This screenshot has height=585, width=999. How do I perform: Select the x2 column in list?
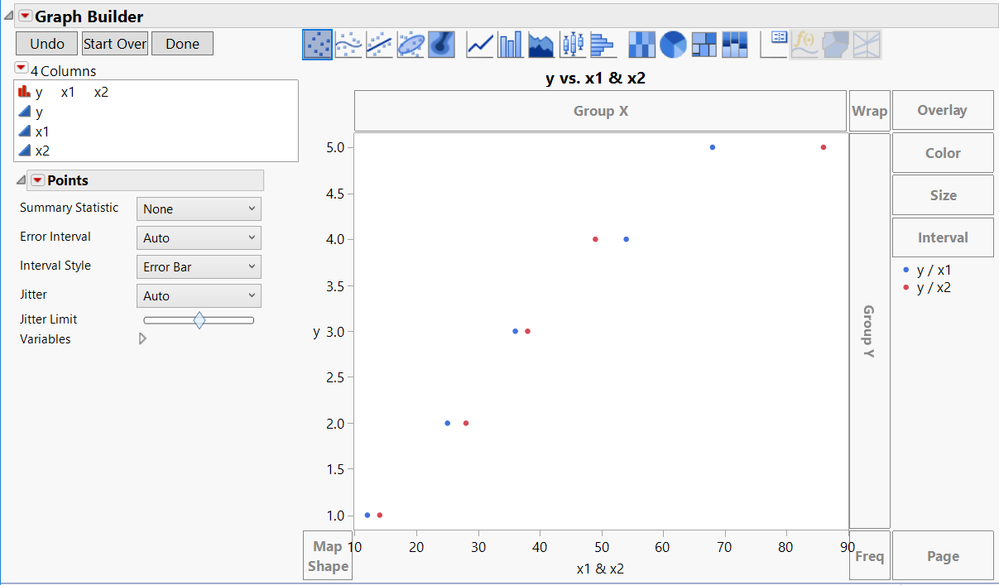[156, 151]
